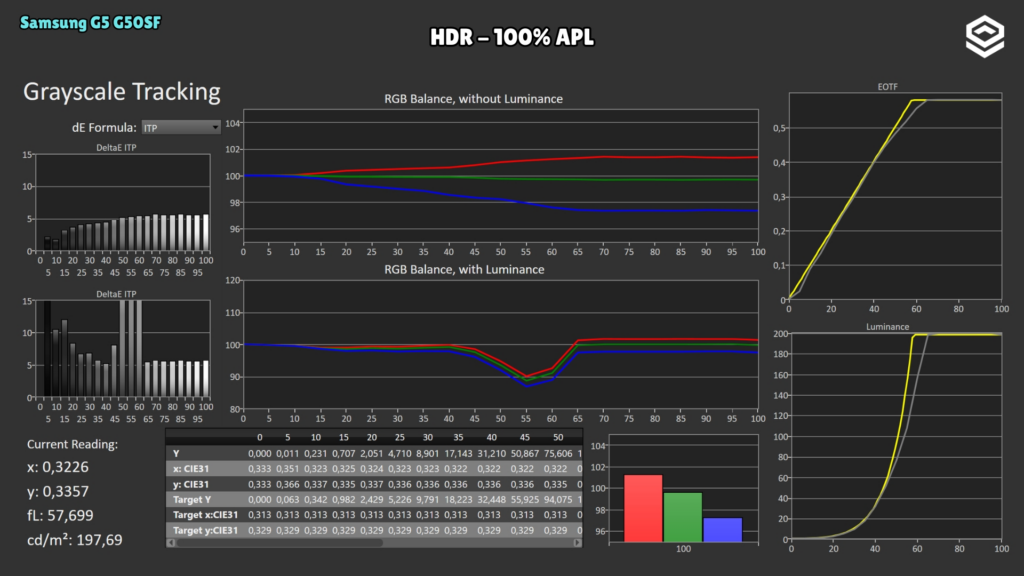Click the Target Y value 55,925
This screenshot has height=576, width=1024.
click(x=524, y=500)
